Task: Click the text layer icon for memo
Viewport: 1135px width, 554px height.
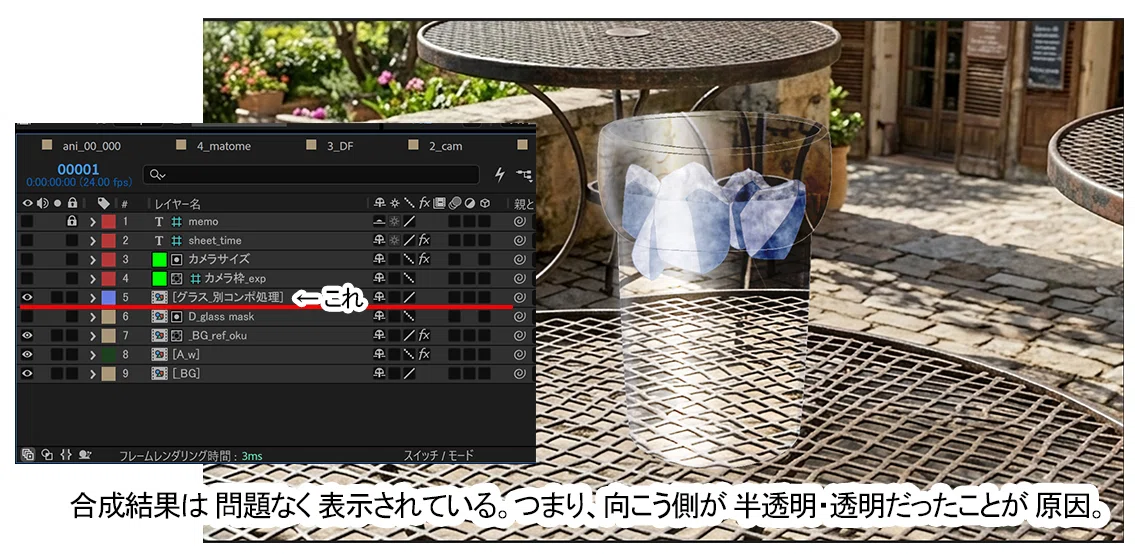Action: point(159,222)
